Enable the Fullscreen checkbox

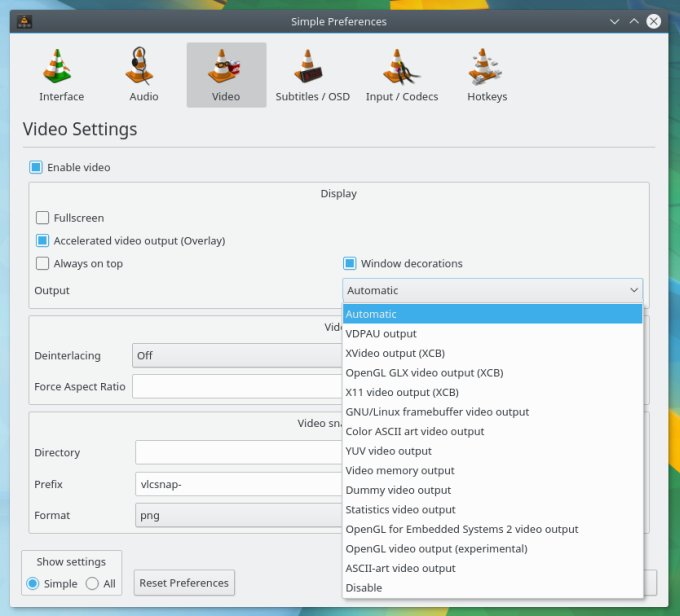42,218
